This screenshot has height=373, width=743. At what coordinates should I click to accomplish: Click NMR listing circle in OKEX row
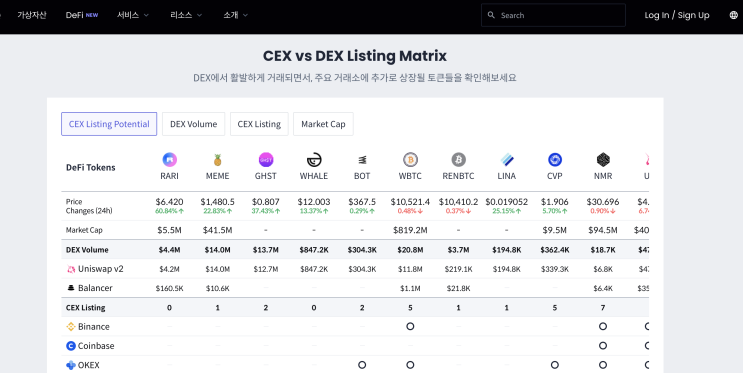603,365
